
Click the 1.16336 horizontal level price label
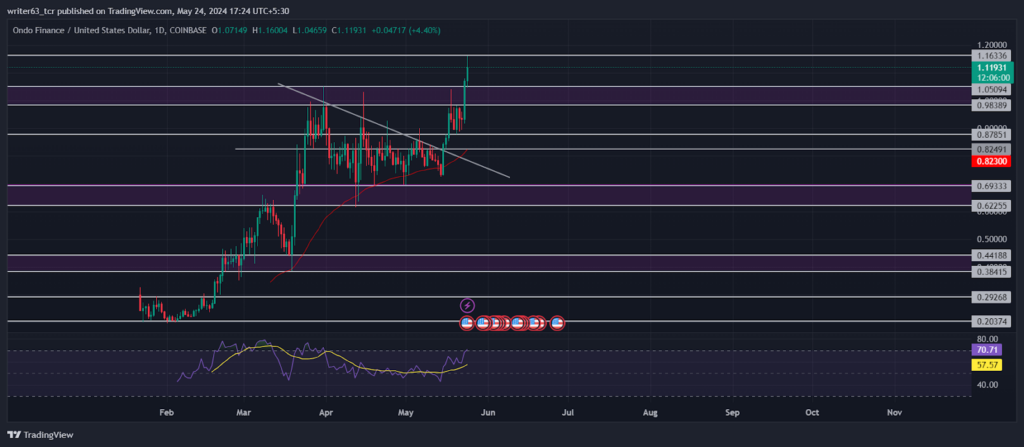(993, 56)
